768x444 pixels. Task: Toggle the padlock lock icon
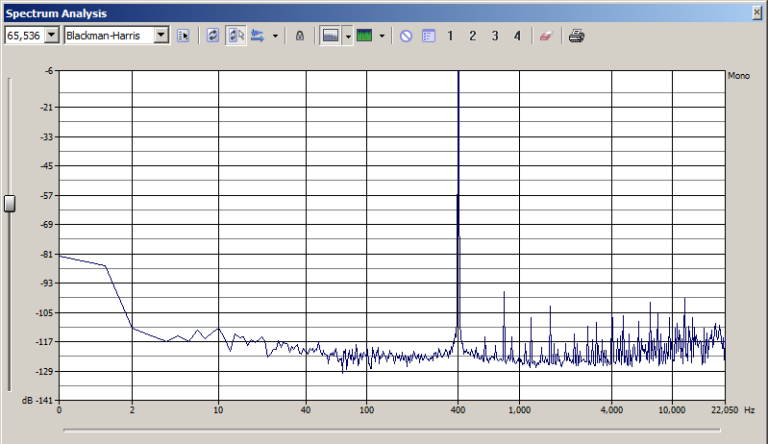[x=300, y=36]
